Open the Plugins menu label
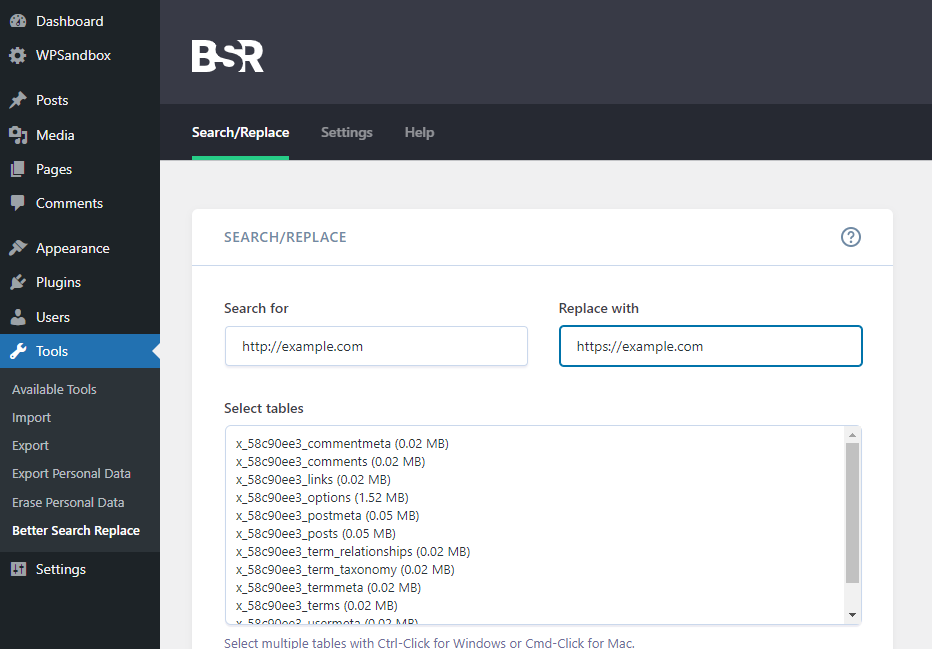 tap(58, 282)
